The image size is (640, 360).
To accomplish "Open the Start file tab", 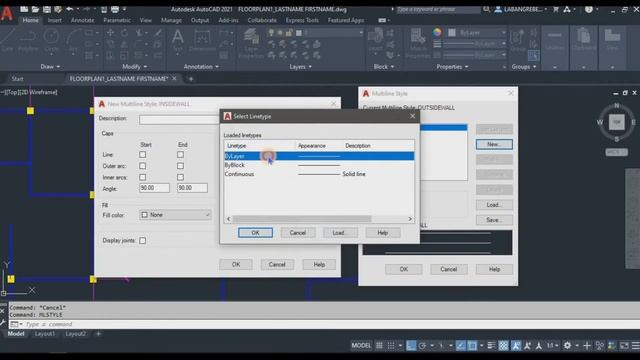I will tap(18, 78).
